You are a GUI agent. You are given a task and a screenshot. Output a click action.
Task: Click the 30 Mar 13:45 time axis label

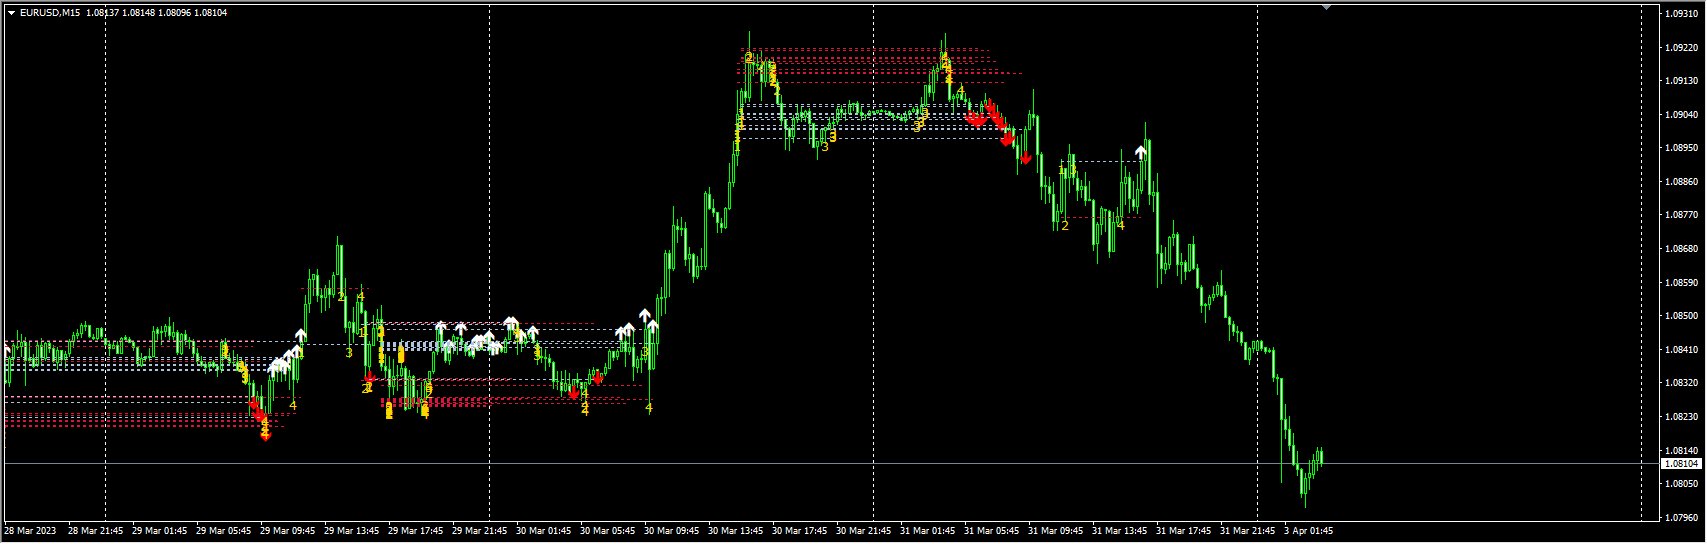click(735, 531)
